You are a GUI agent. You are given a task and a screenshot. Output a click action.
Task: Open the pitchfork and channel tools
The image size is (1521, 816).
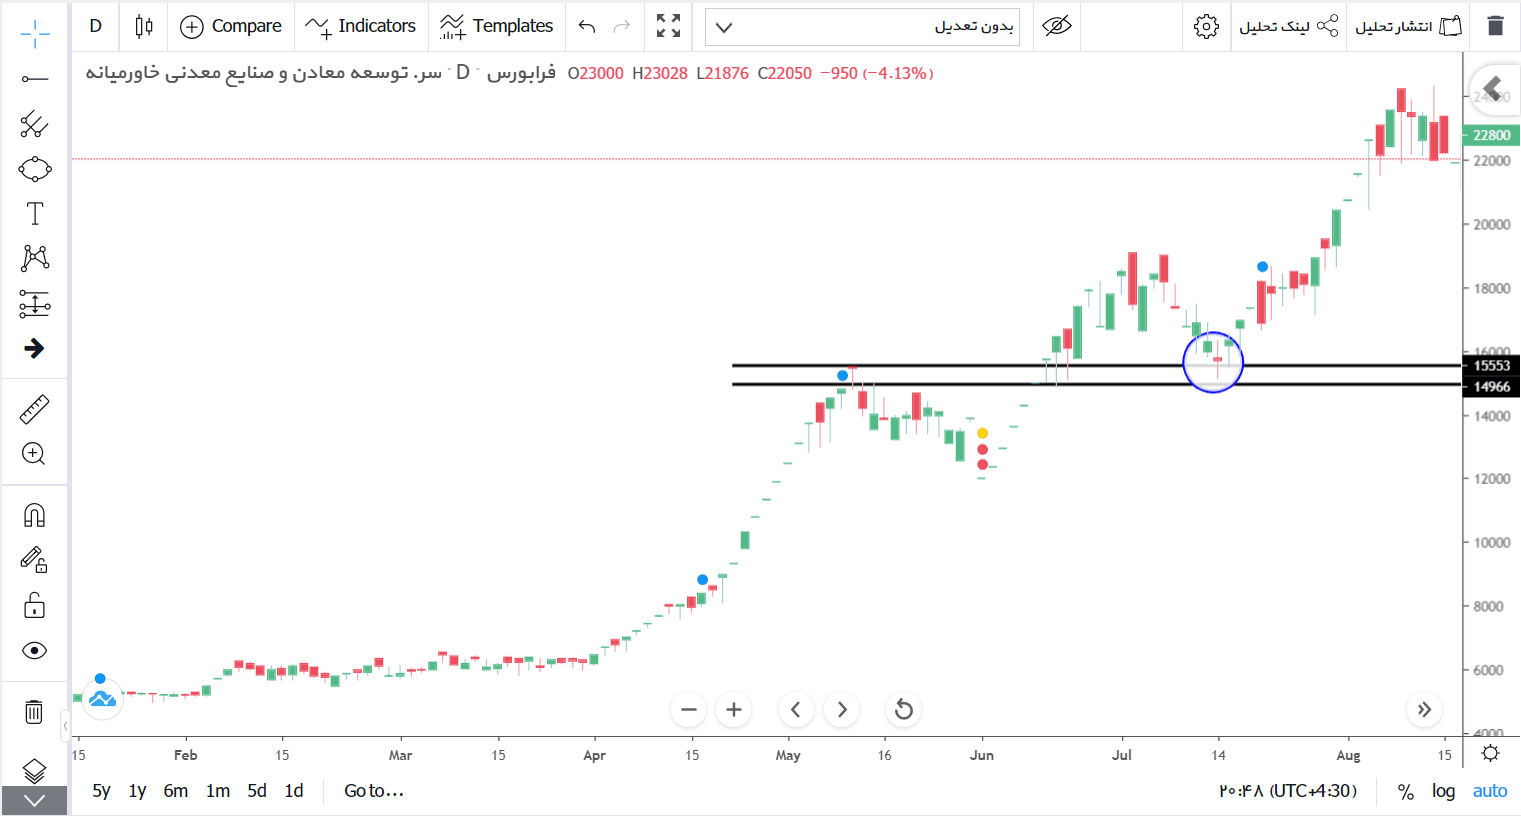pos(34,124)
